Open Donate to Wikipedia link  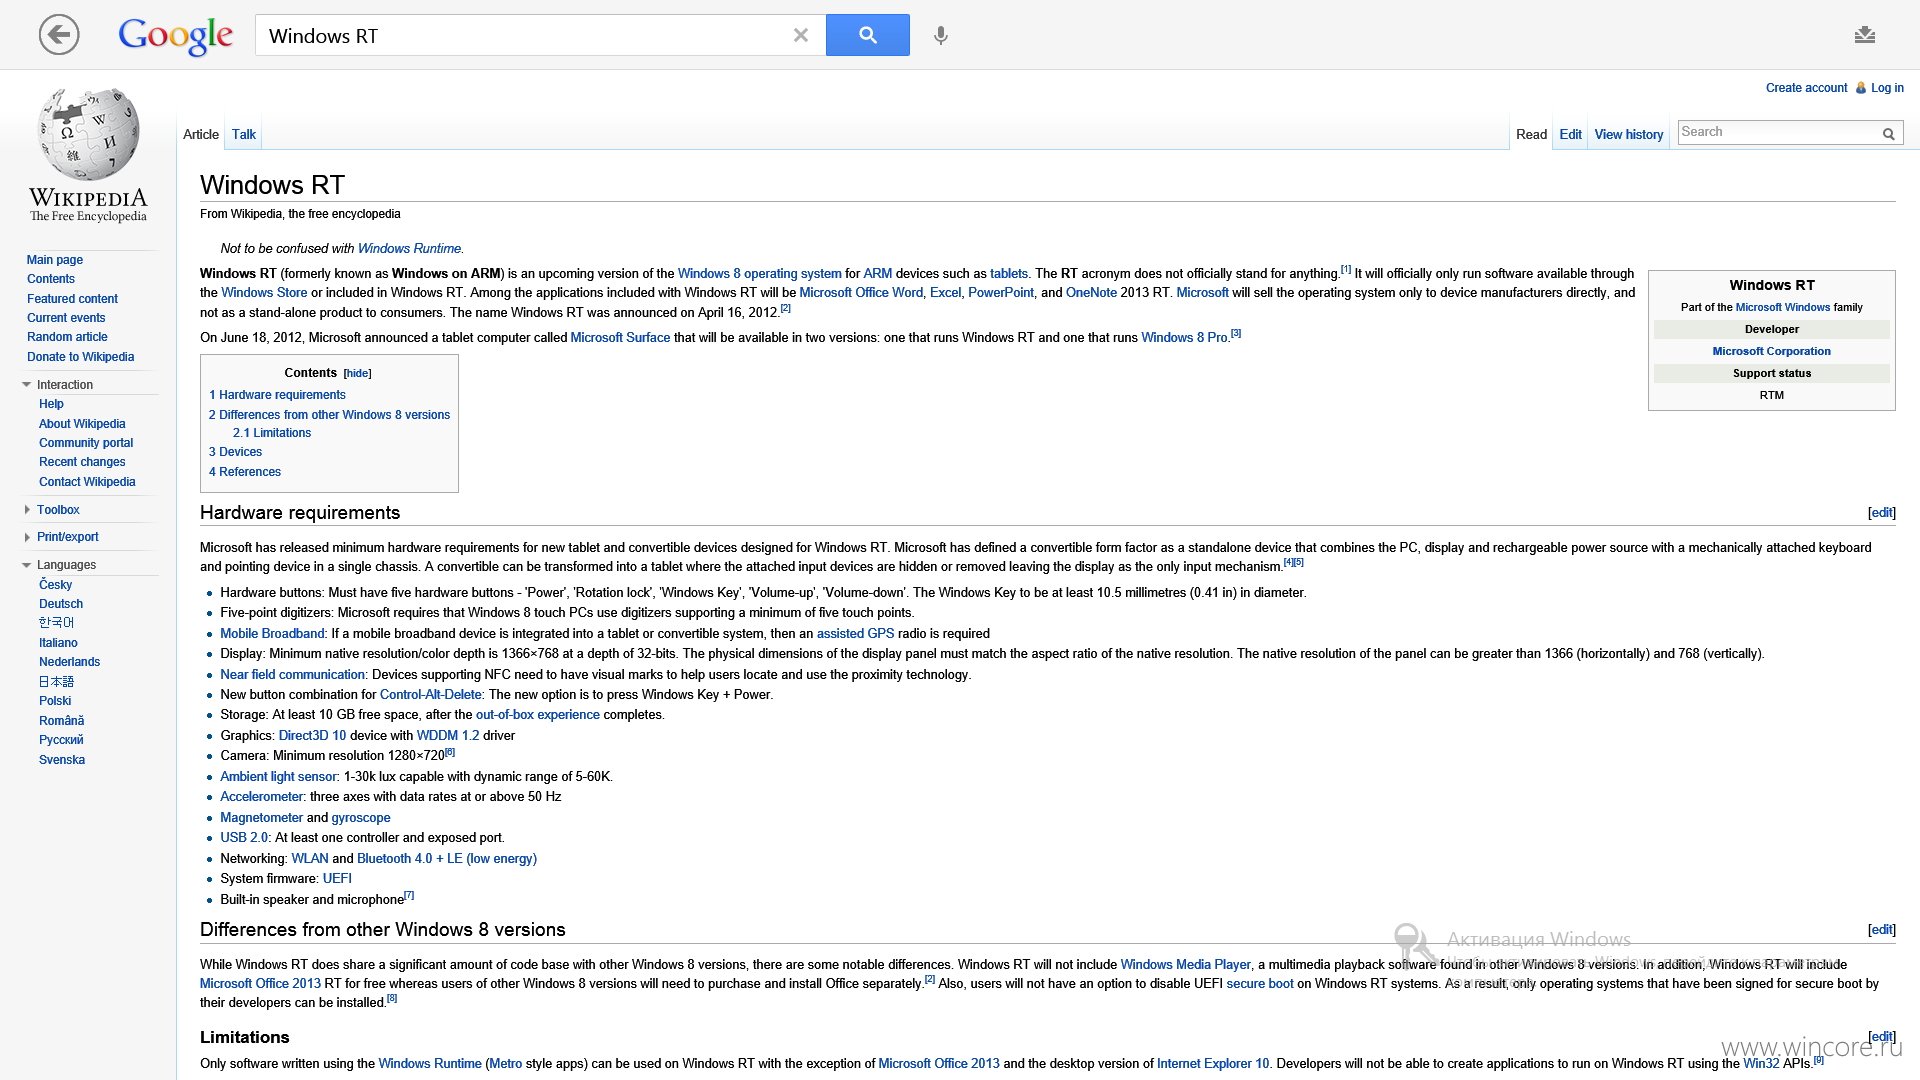[80, 357]
